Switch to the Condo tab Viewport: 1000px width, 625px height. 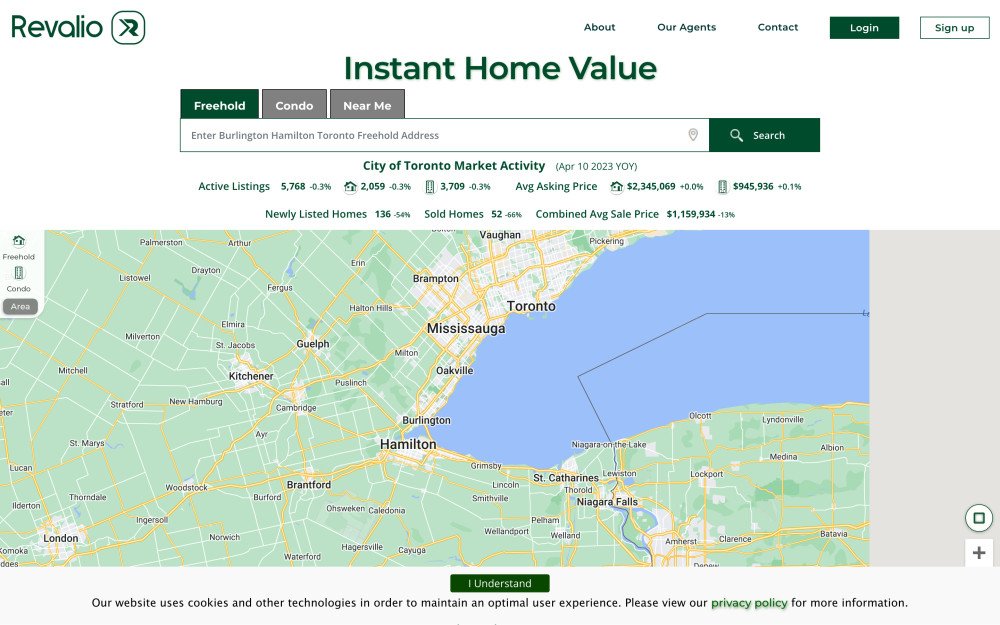(x=294, y=105)
